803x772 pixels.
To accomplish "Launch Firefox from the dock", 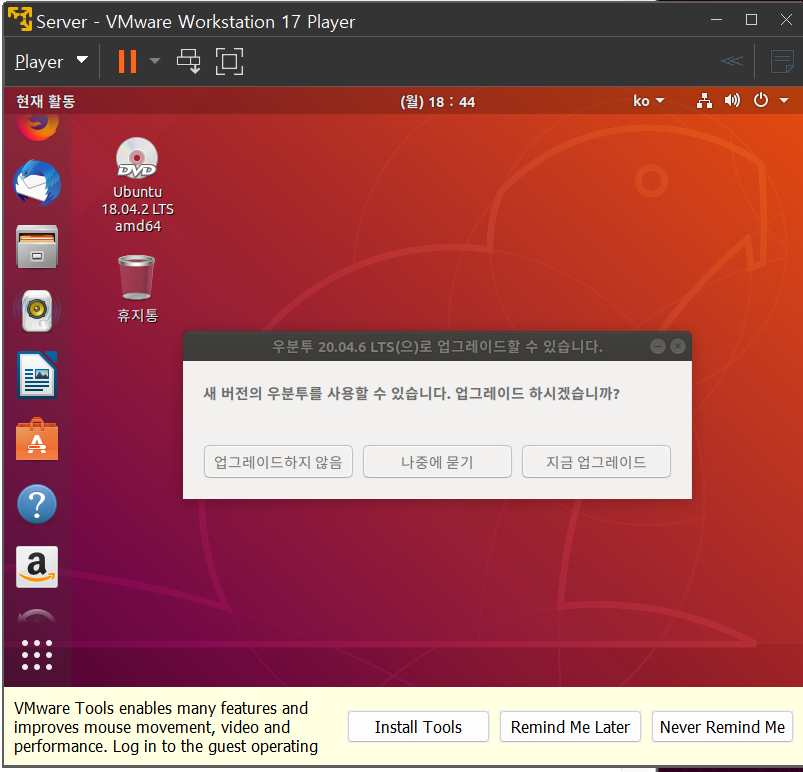I will click(37, 127).
